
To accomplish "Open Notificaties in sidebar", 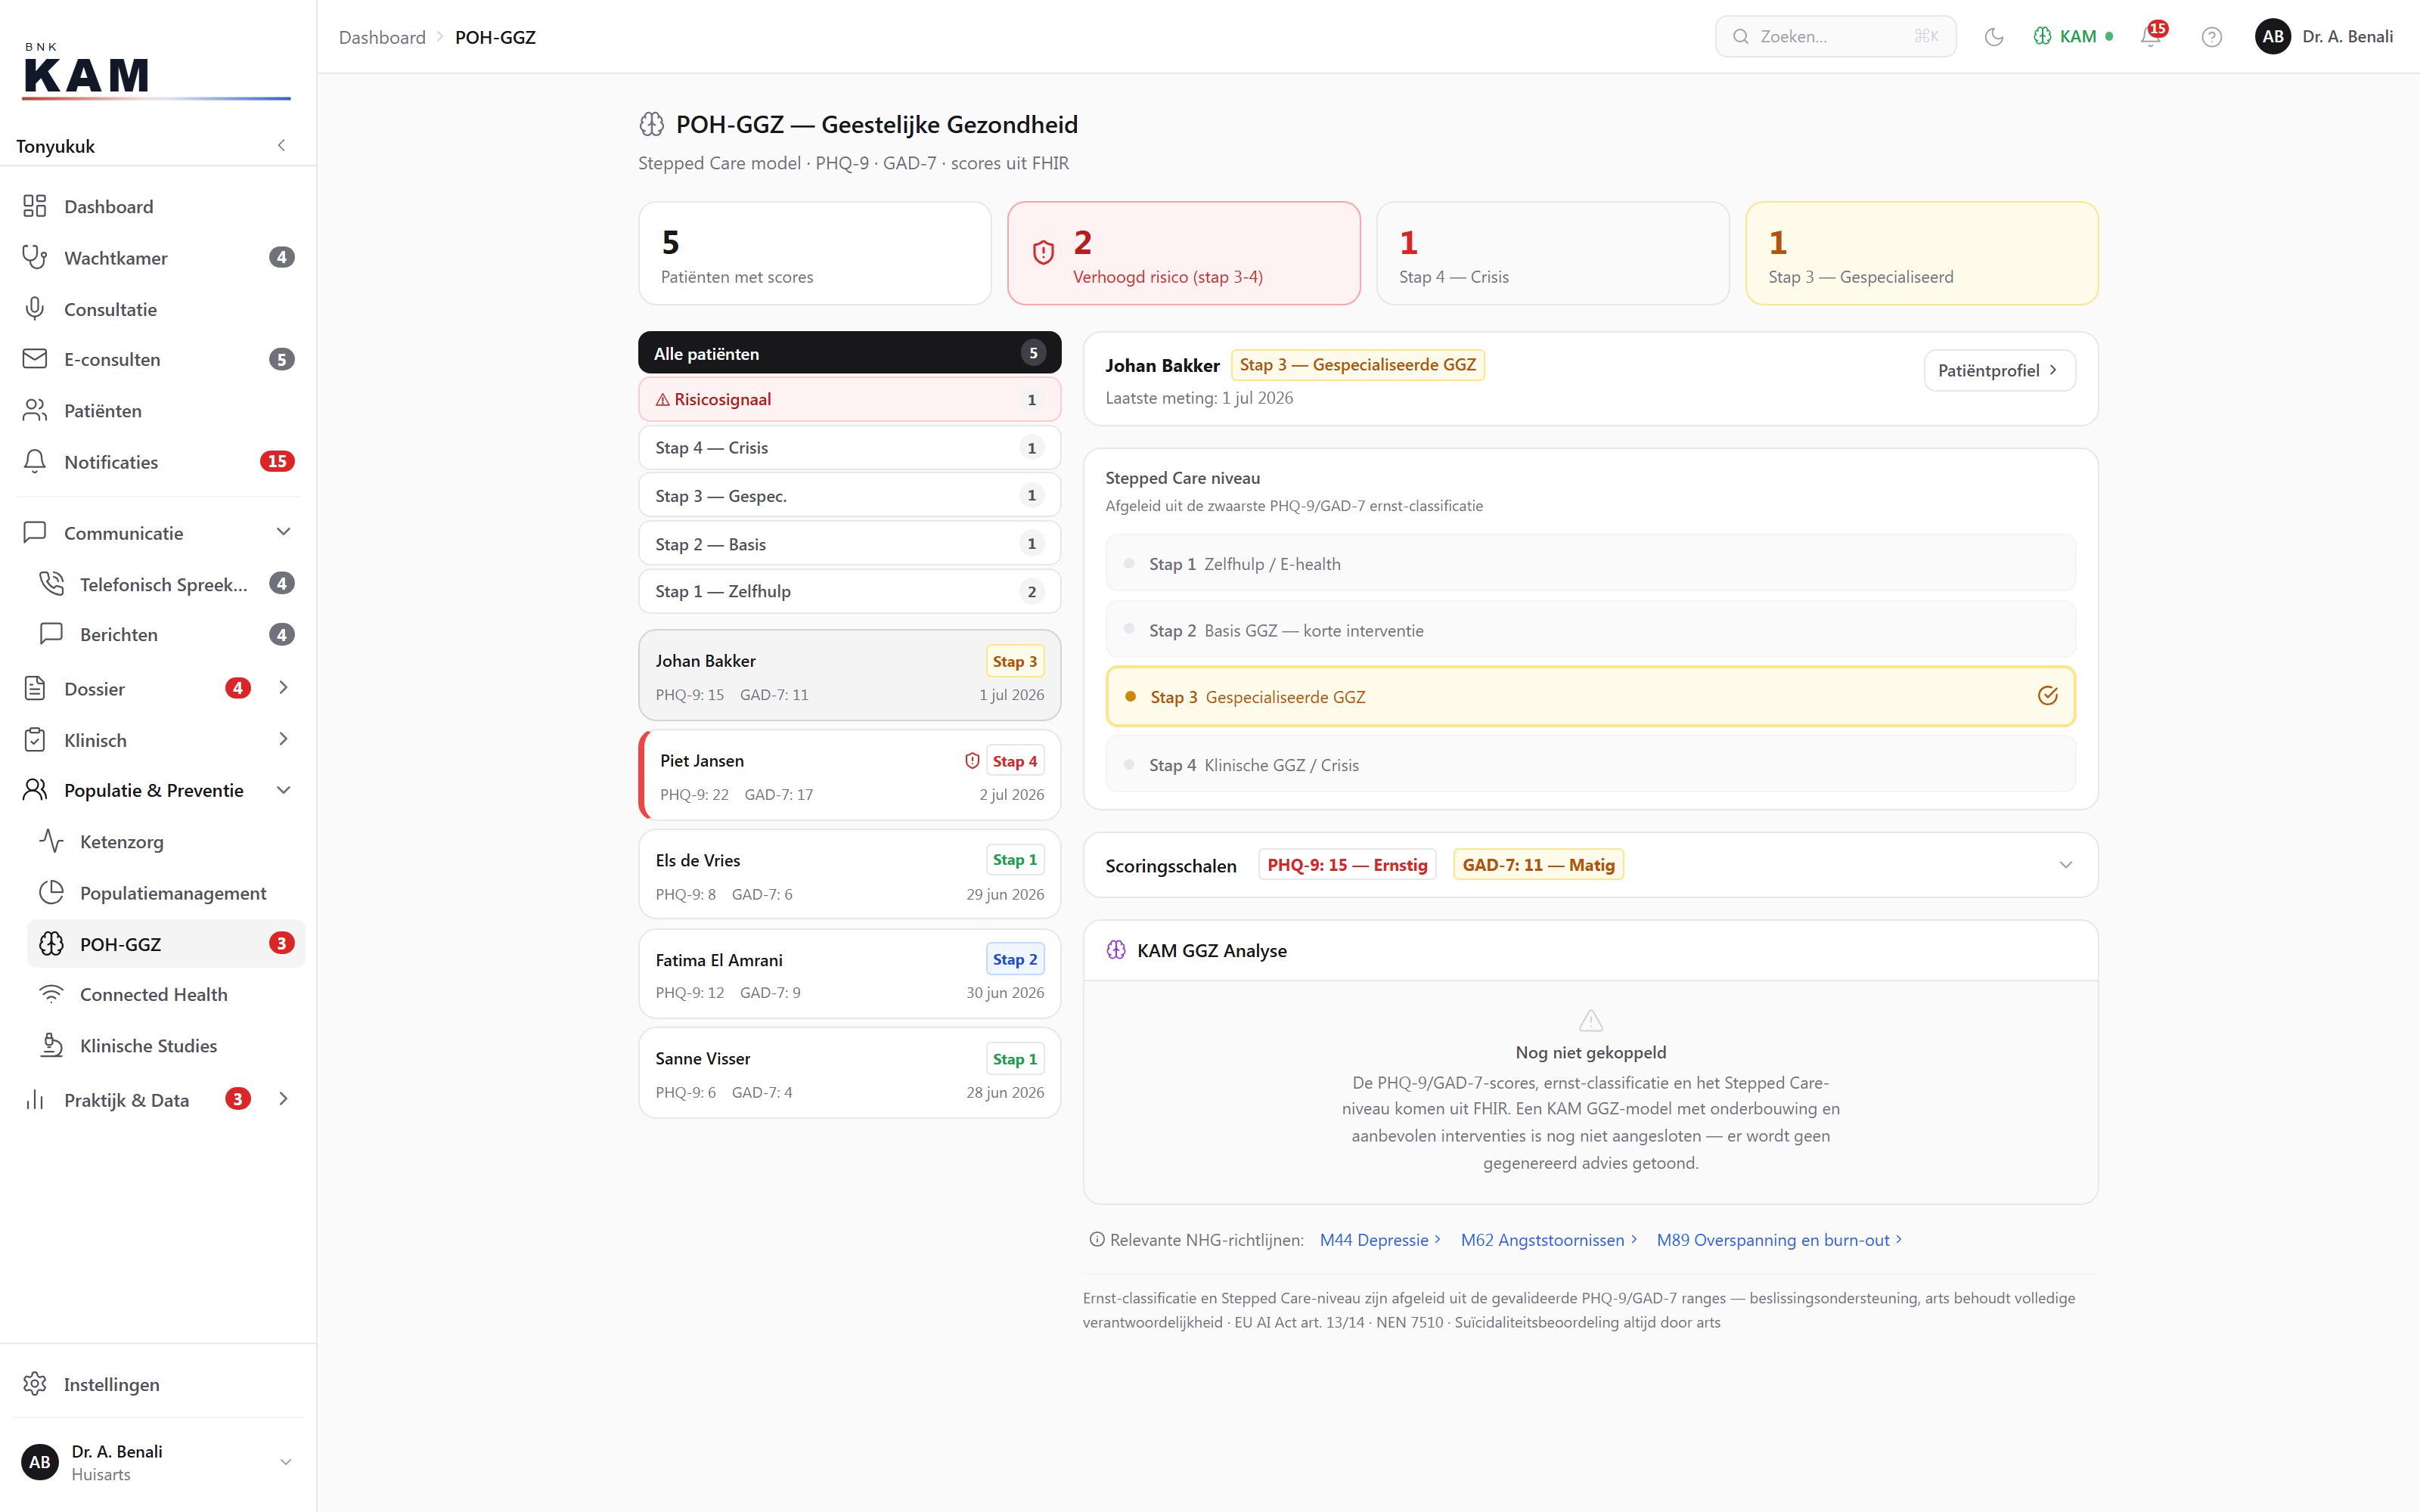I will click(x=158, y=462).
